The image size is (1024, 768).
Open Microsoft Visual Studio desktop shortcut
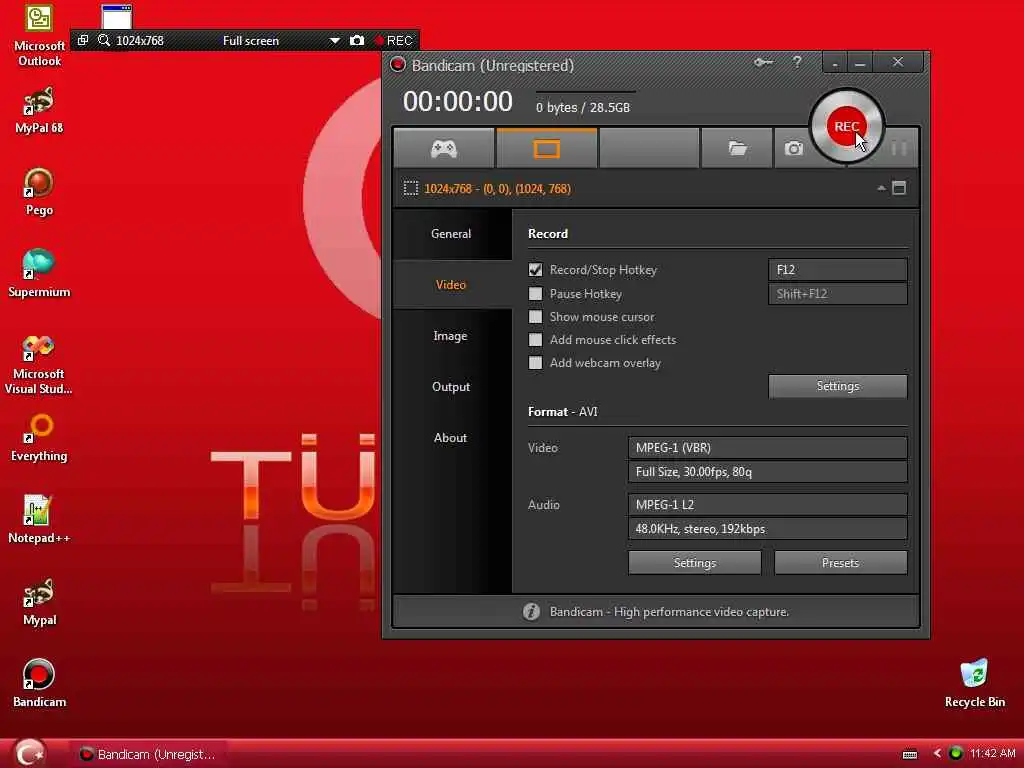point(39,364)
